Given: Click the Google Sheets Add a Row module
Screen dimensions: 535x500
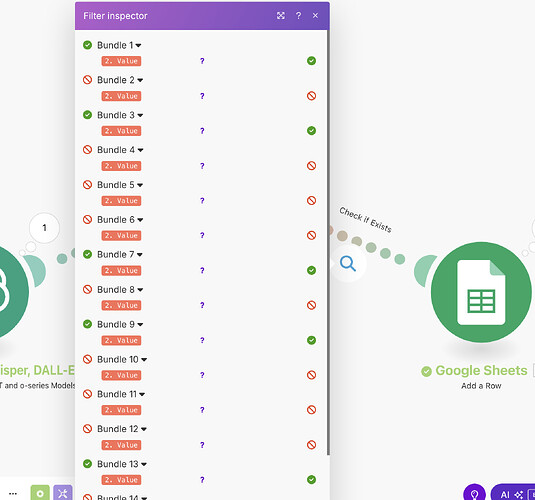Looking at the screenshot, I should coord(481,292).
